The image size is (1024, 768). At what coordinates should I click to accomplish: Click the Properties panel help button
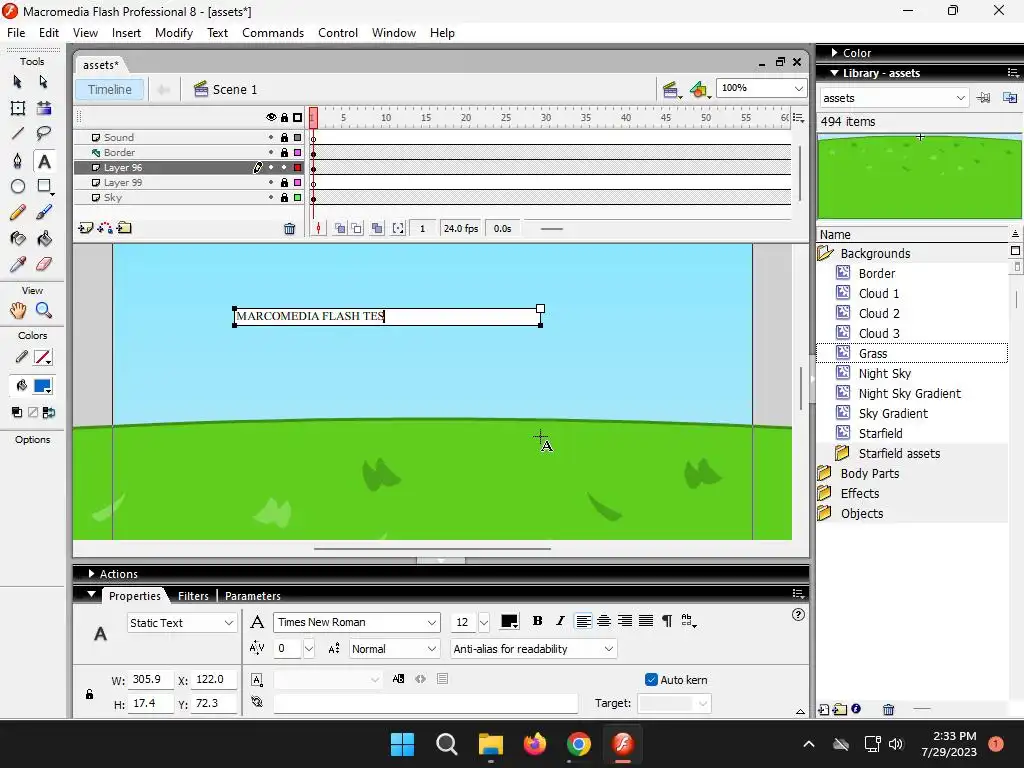click(x=798, y=615)
